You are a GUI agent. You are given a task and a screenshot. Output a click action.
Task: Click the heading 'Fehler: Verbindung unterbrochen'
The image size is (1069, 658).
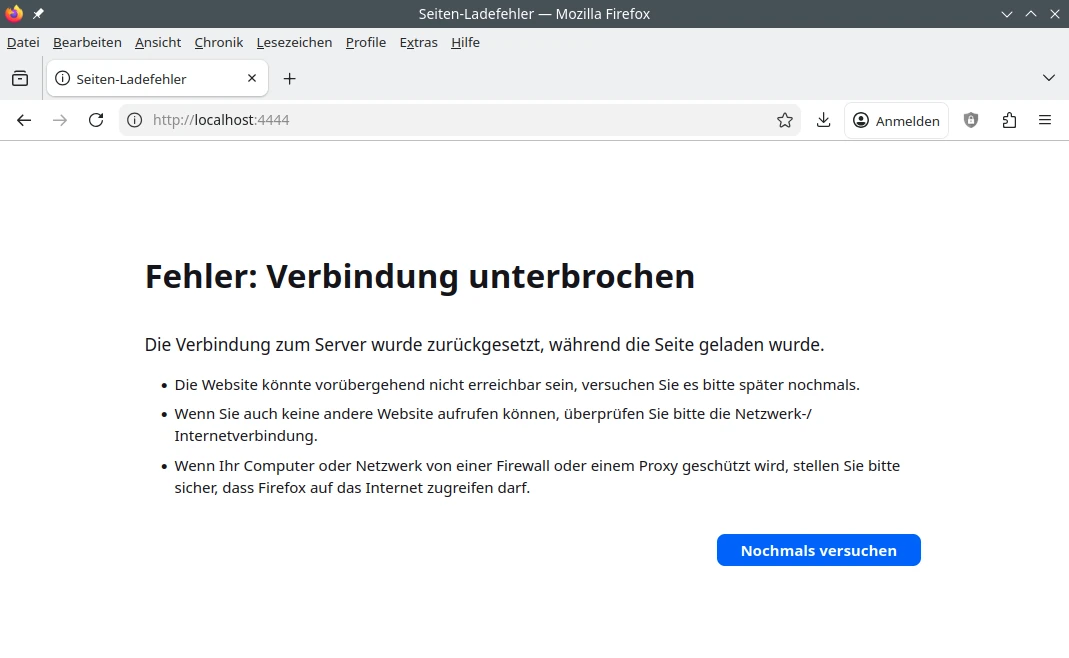[420, 277]
